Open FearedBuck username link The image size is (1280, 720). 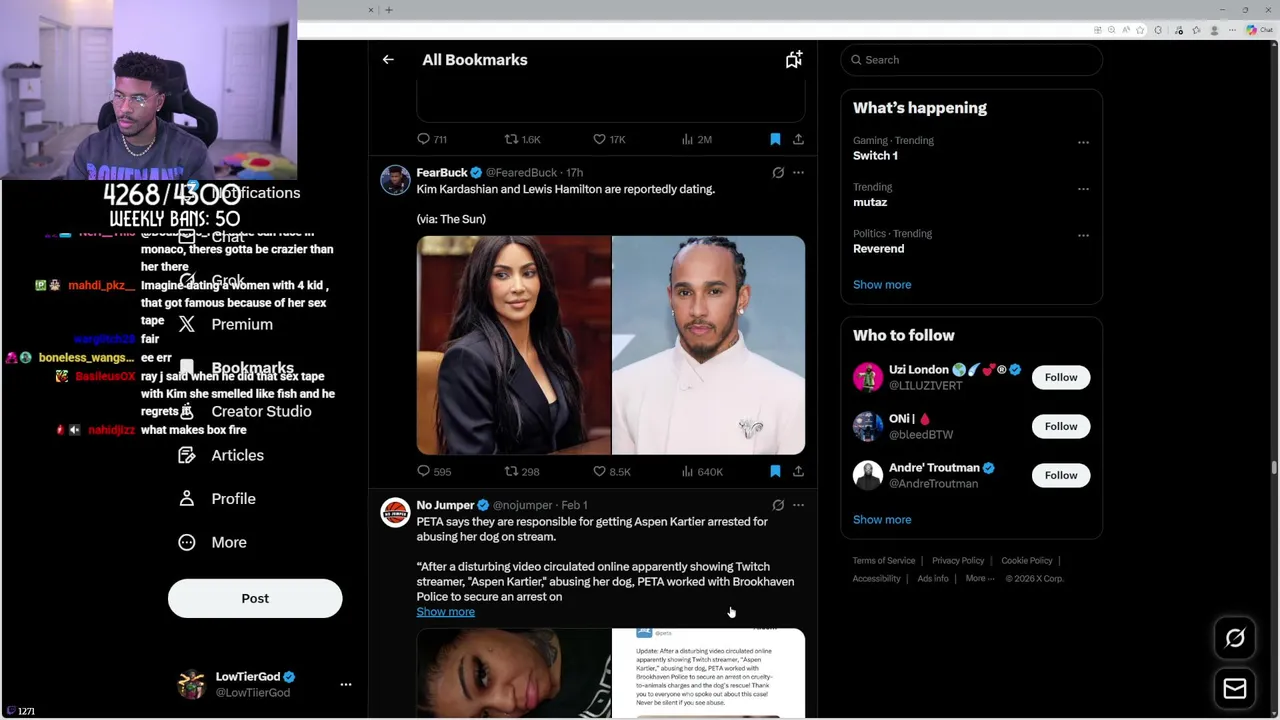point(521,173)
